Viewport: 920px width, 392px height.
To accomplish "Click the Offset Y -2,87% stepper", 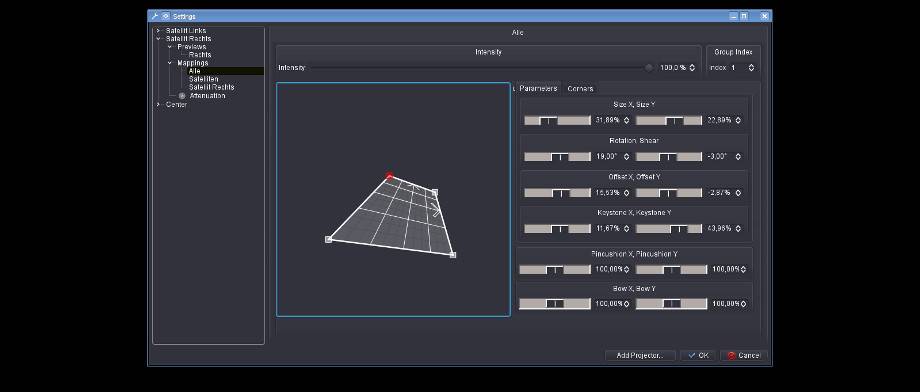I will click(x=738, y=192).
